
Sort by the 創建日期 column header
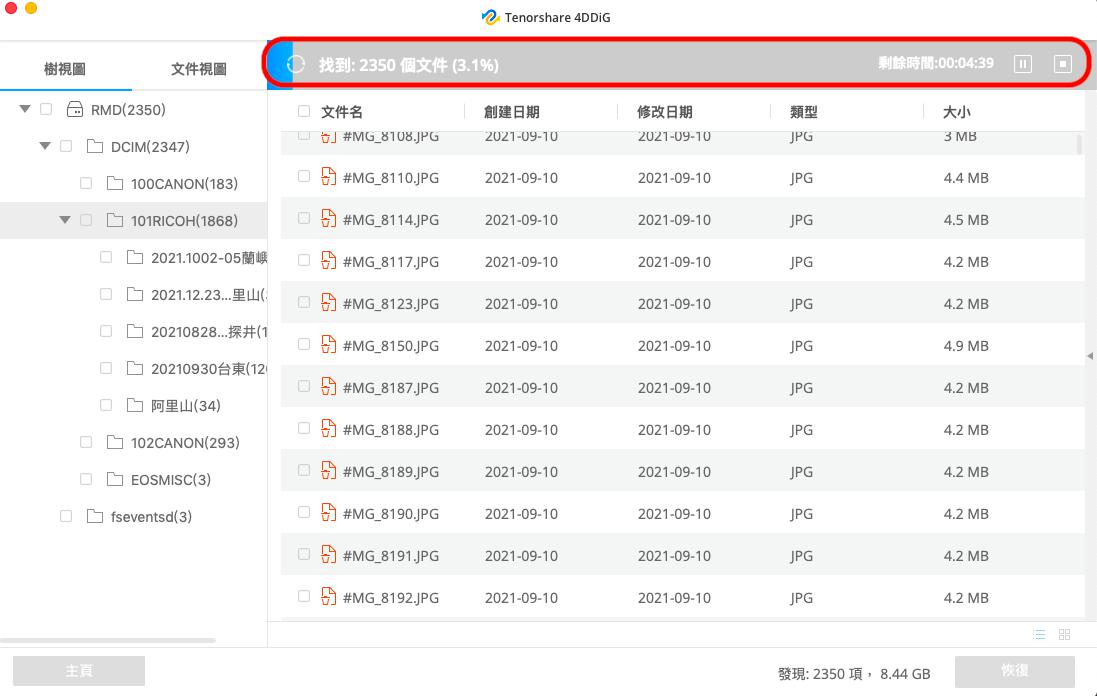(511, 112)
